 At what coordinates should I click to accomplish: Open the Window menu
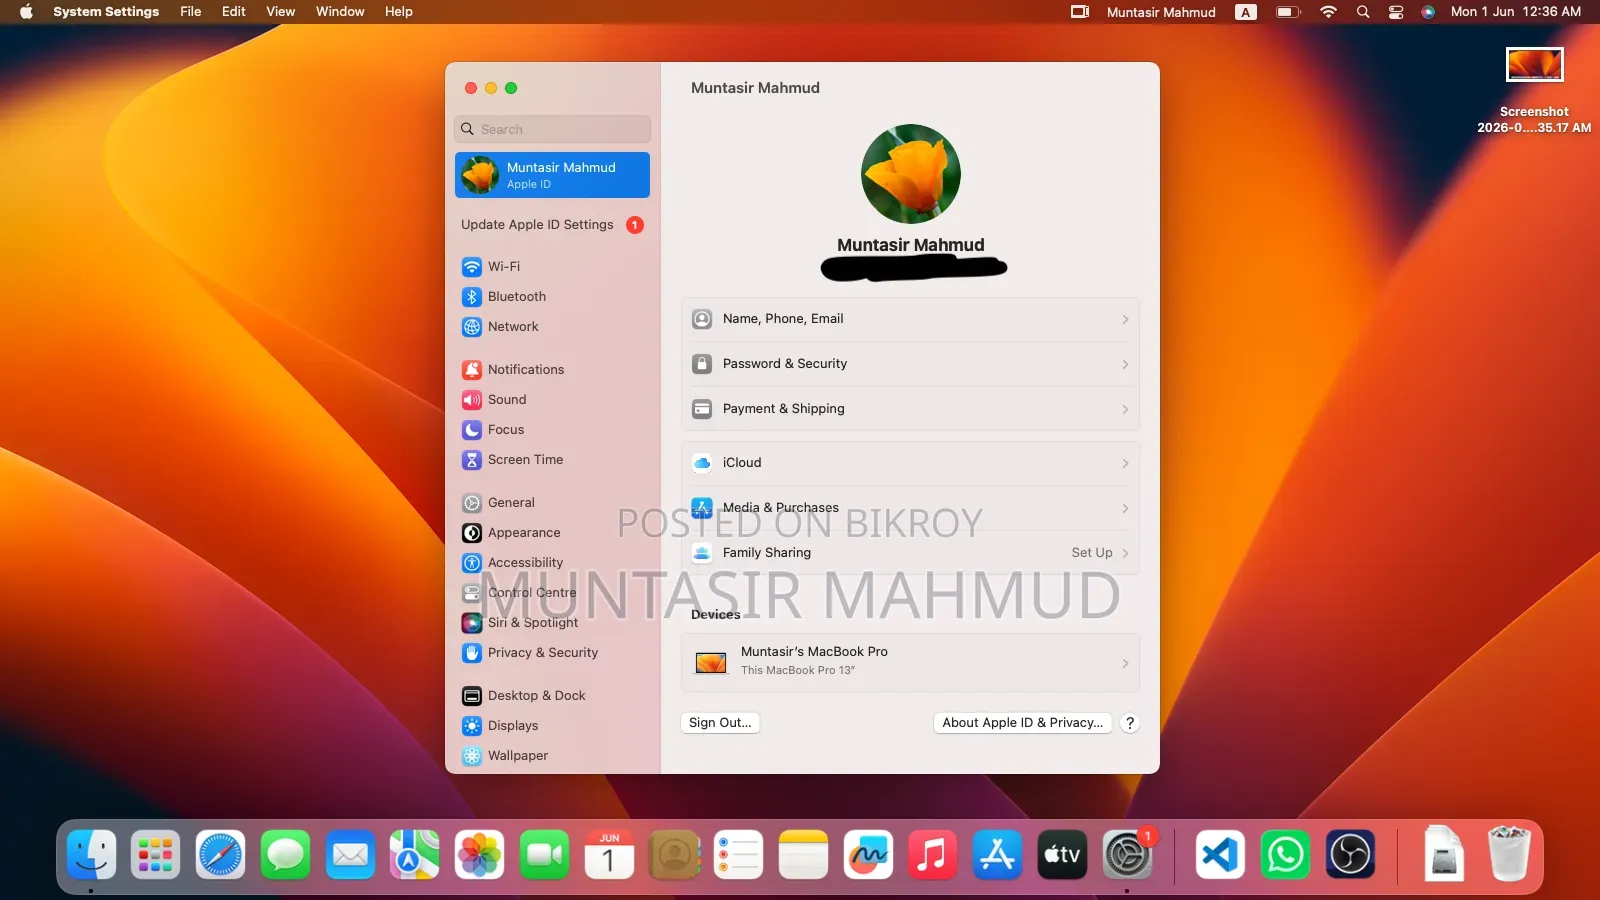click(x=340, y=12)
